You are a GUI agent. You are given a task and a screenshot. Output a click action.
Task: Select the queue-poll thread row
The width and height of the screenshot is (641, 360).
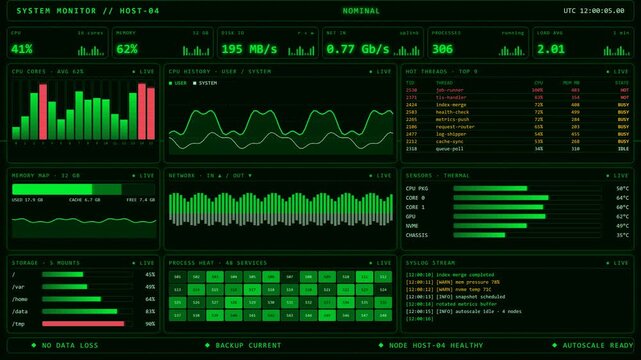517,149
